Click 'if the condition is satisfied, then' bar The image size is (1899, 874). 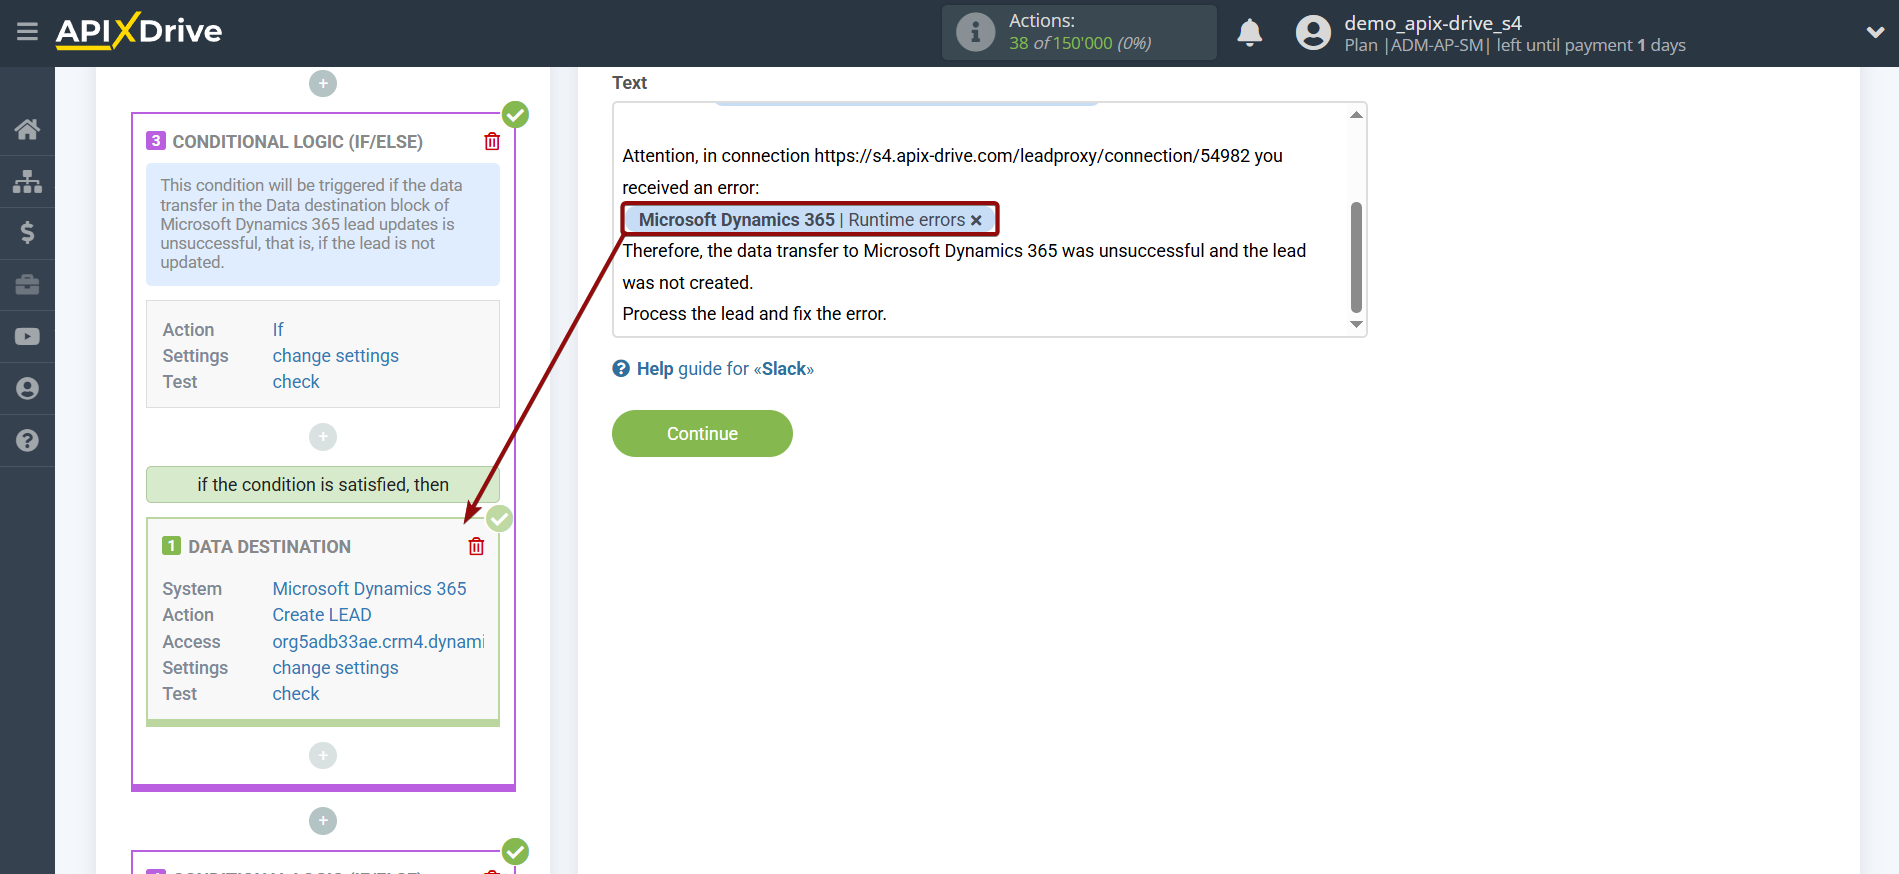323,485
